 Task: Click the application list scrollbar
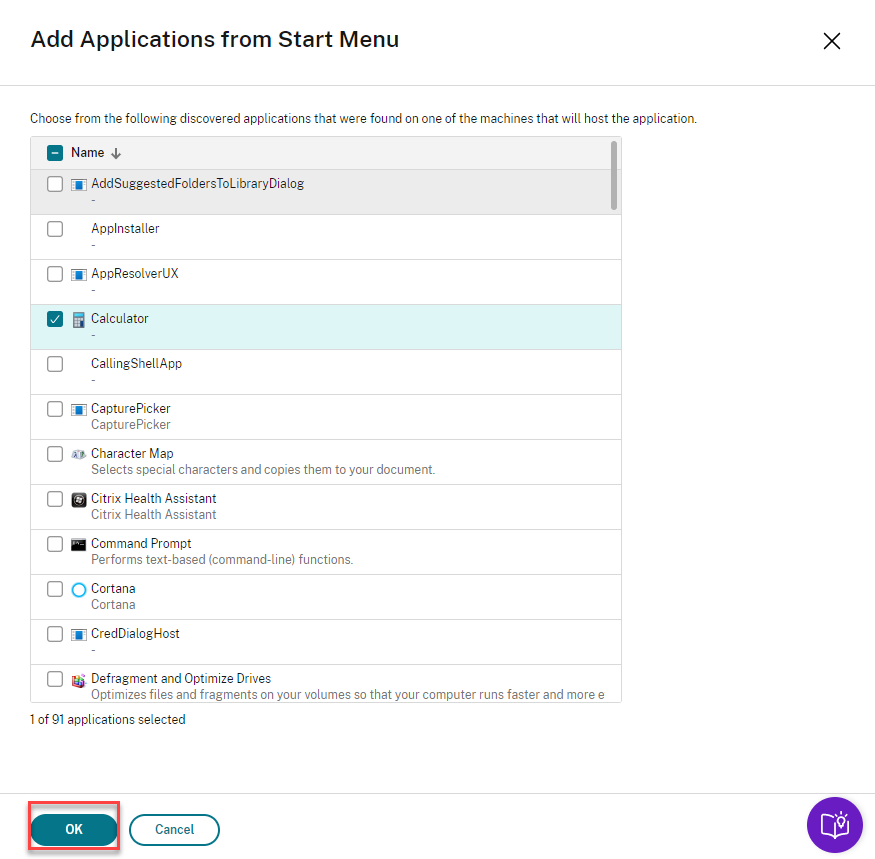(x=613, y=175)
